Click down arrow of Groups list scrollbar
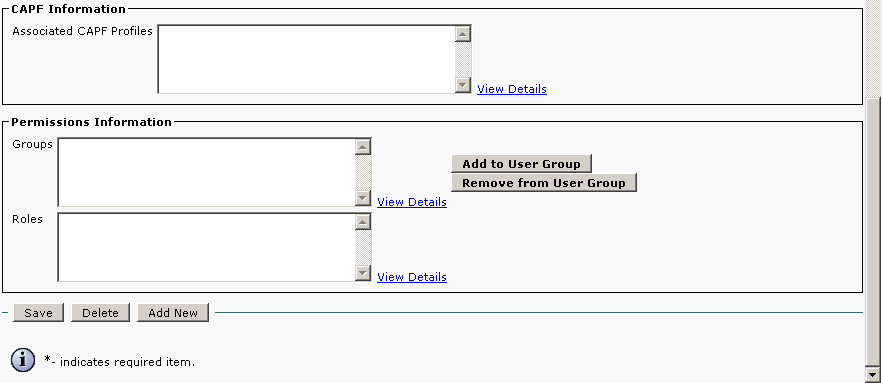The width and height of the screenshot is (882, 383). point(363,198)
